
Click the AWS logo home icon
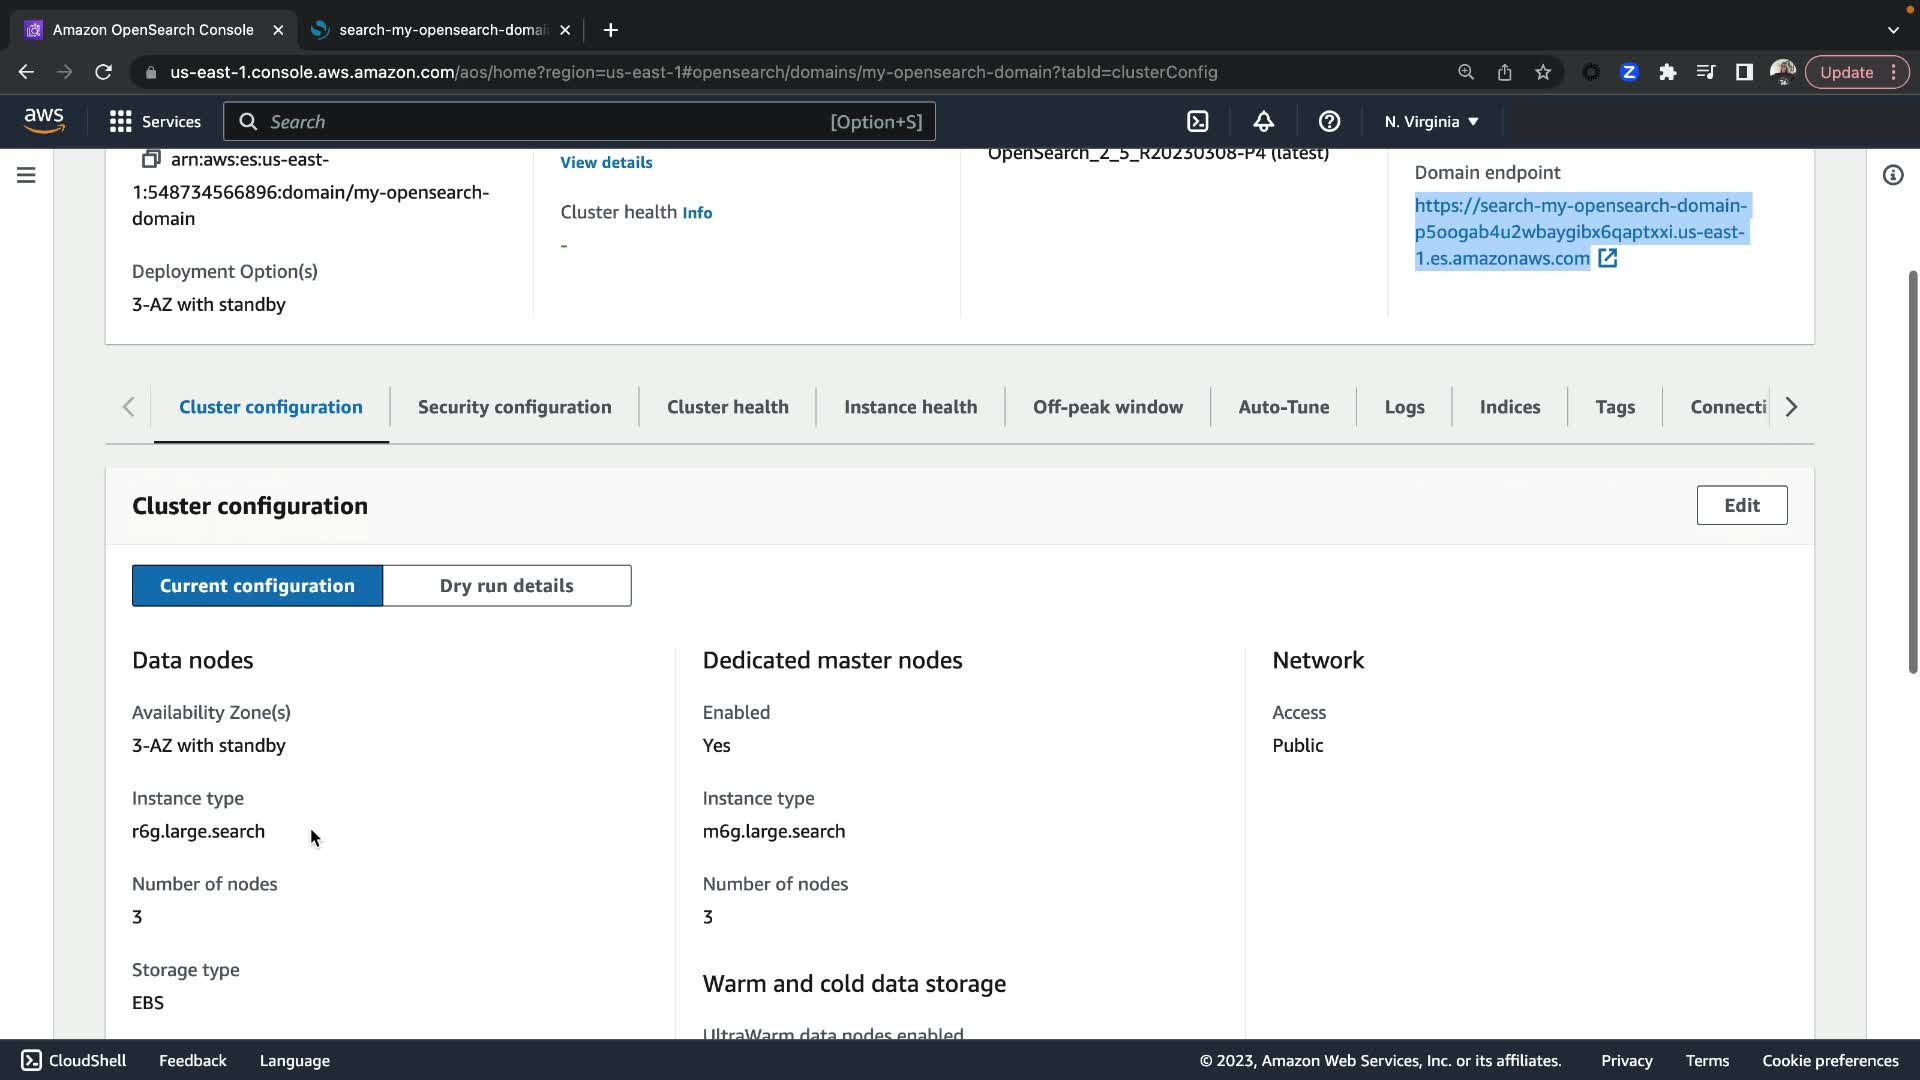pyautogui.click(x=44, y=121)
